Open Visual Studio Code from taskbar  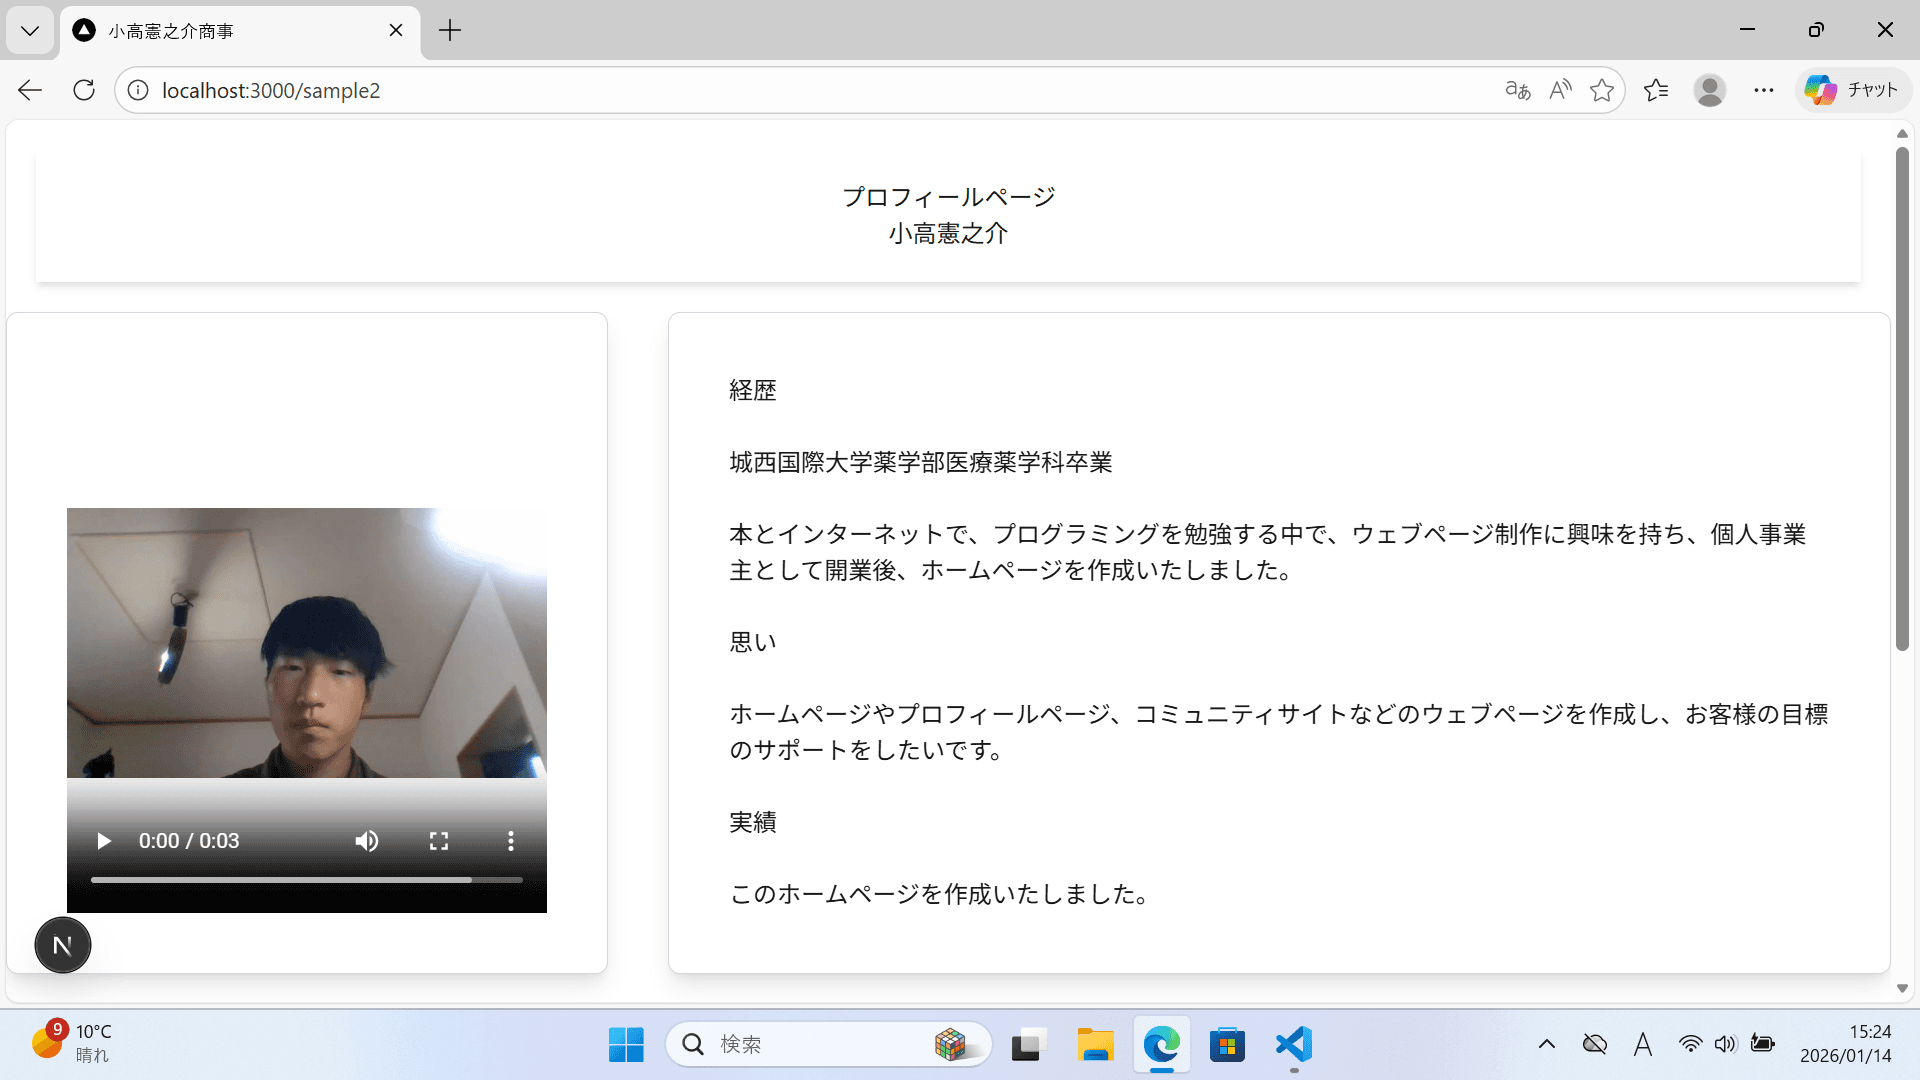[x=1294, y=1045]
